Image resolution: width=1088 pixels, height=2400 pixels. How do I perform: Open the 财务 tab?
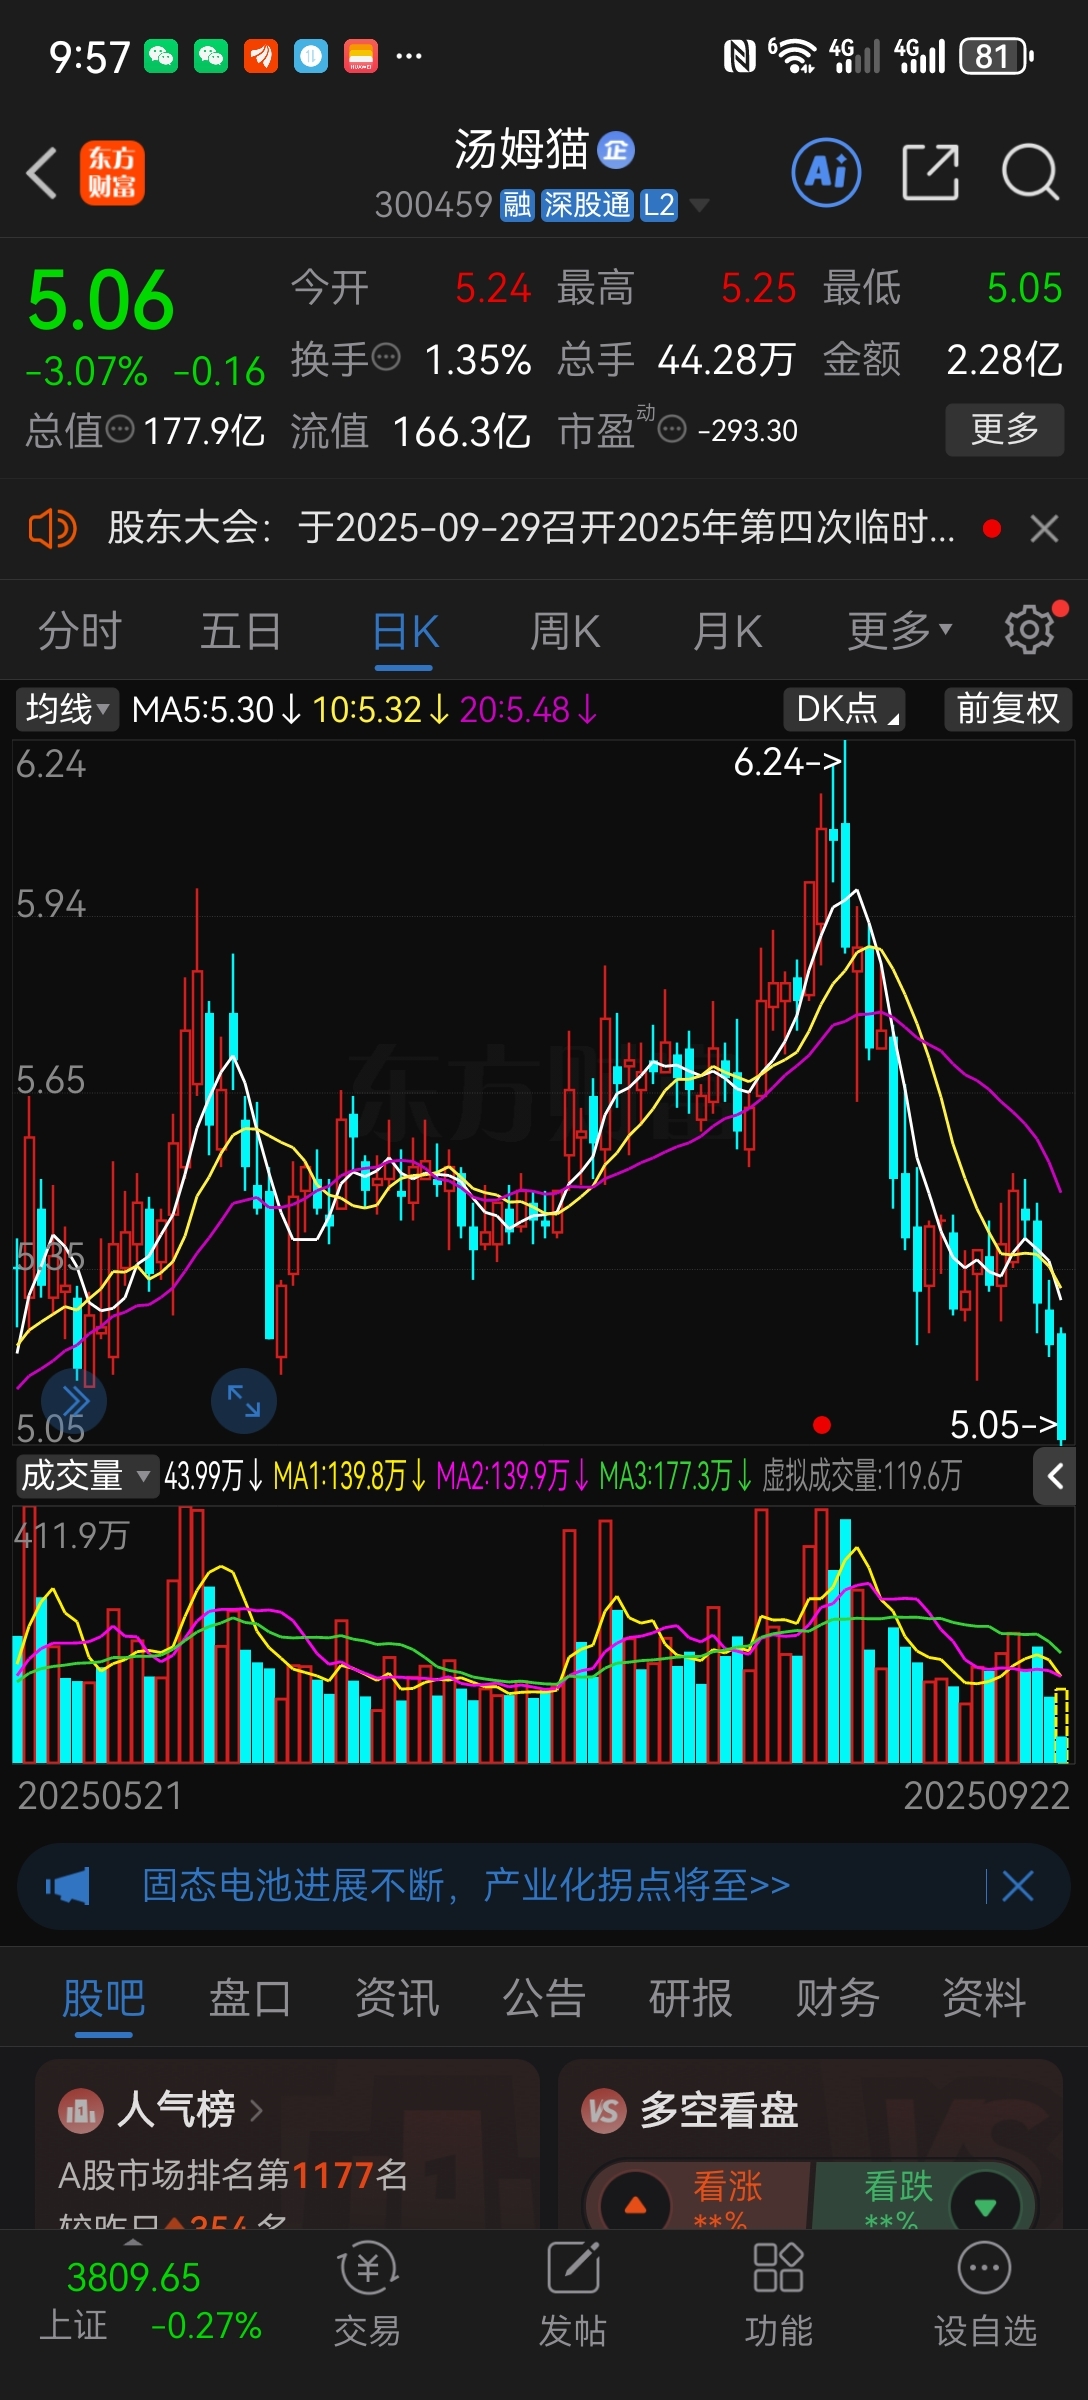tap(838, 1998)
